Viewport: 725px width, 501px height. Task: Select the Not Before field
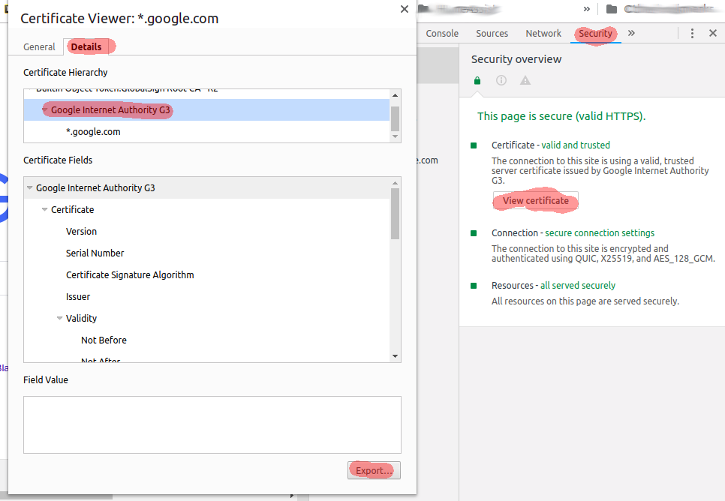(104, 340)
